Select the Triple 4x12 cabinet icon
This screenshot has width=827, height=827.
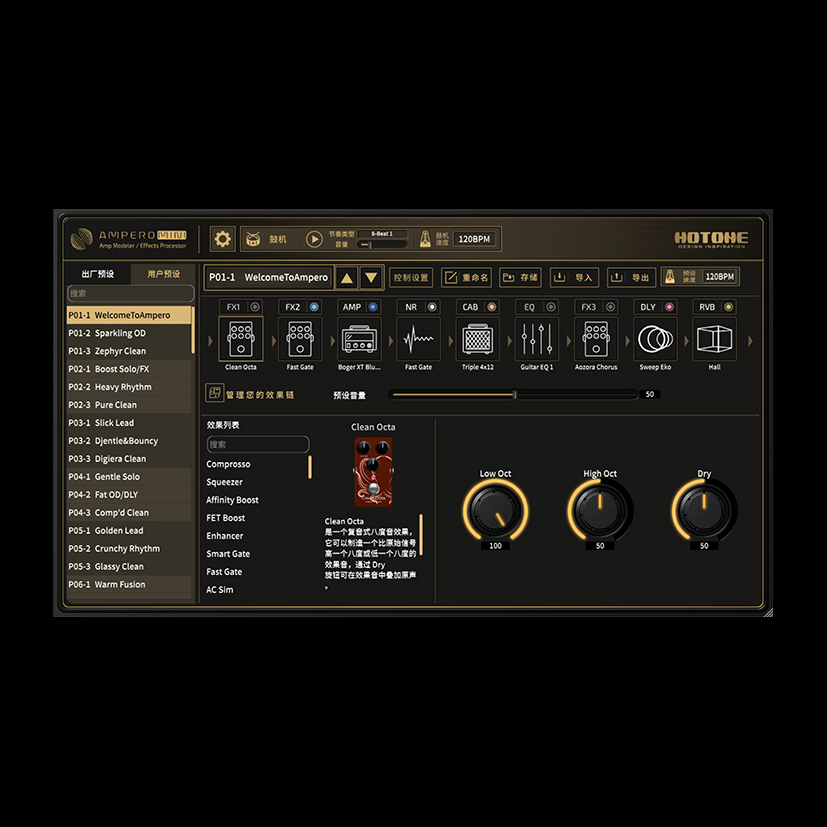pyautogui.click(x=477, y=340)
